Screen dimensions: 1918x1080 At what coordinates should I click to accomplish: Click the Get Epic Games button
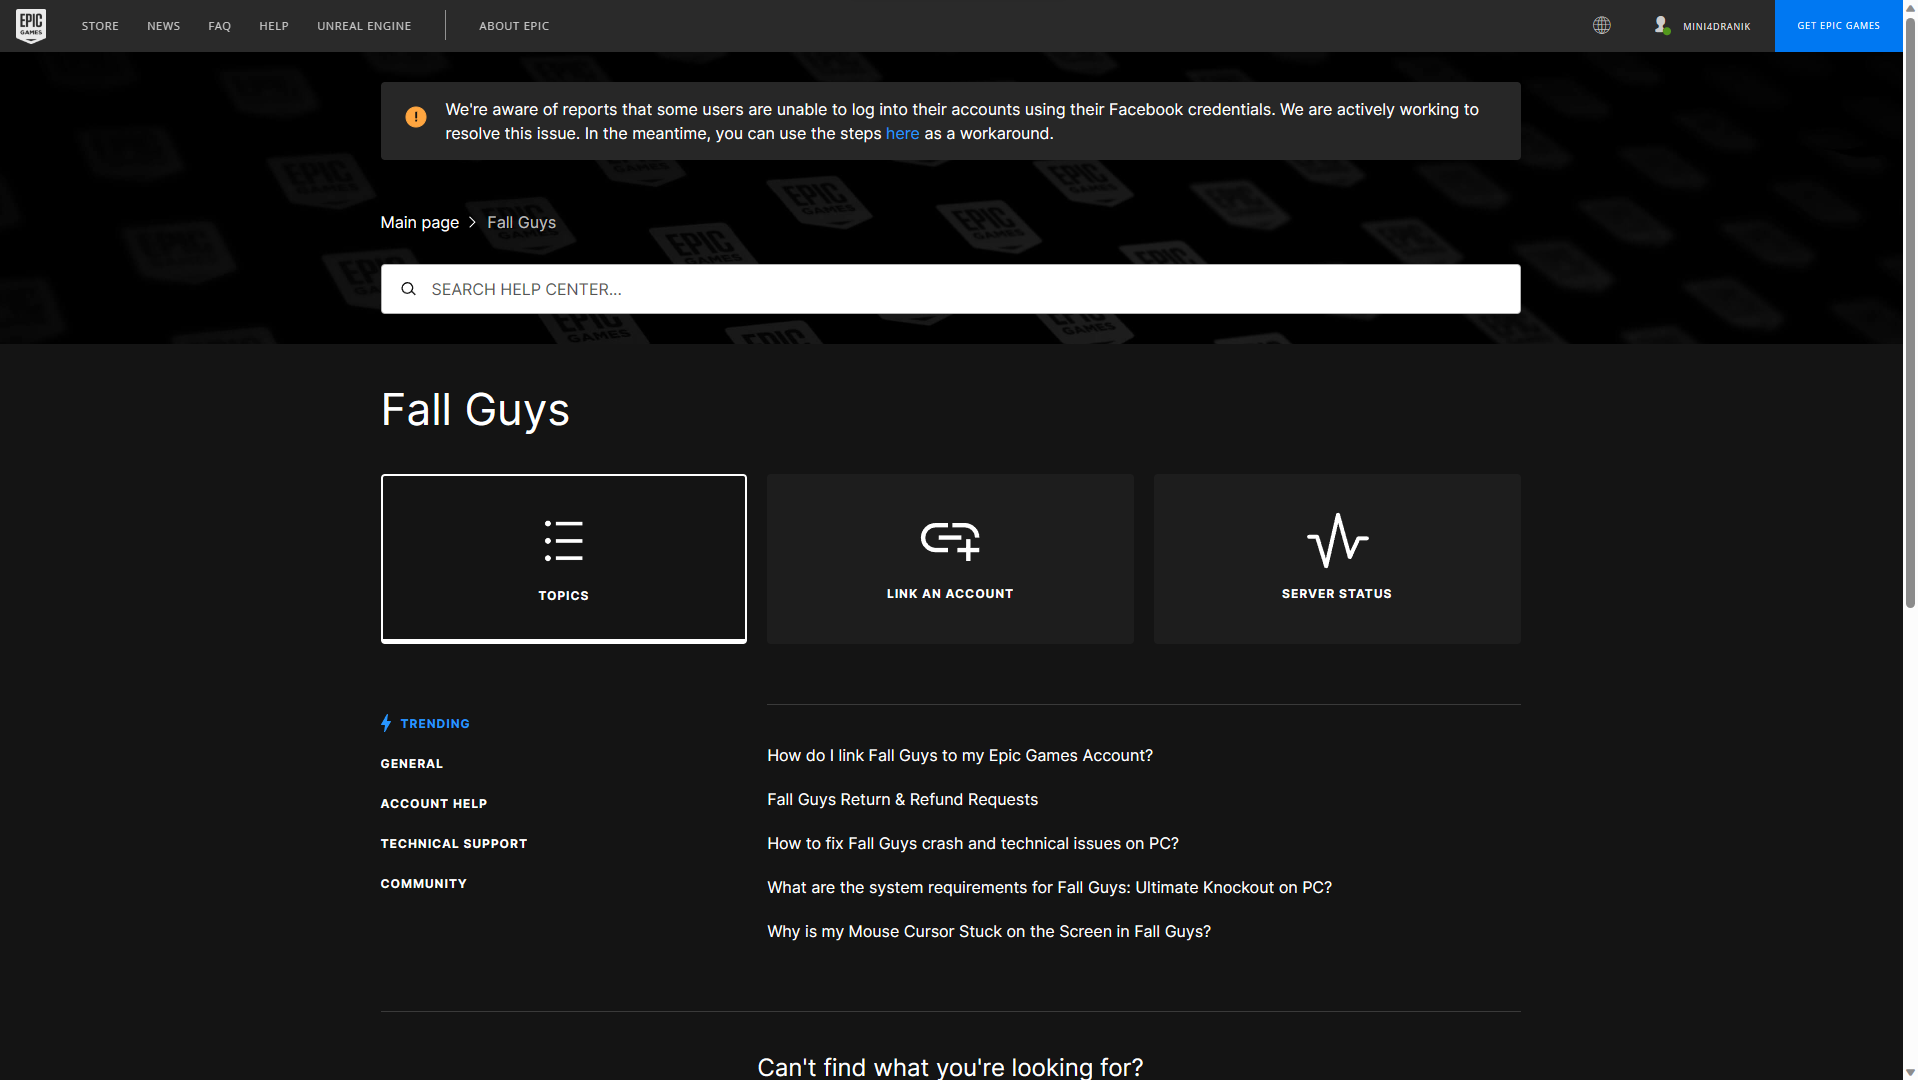pyautogui.click(x=1838, y=26)
